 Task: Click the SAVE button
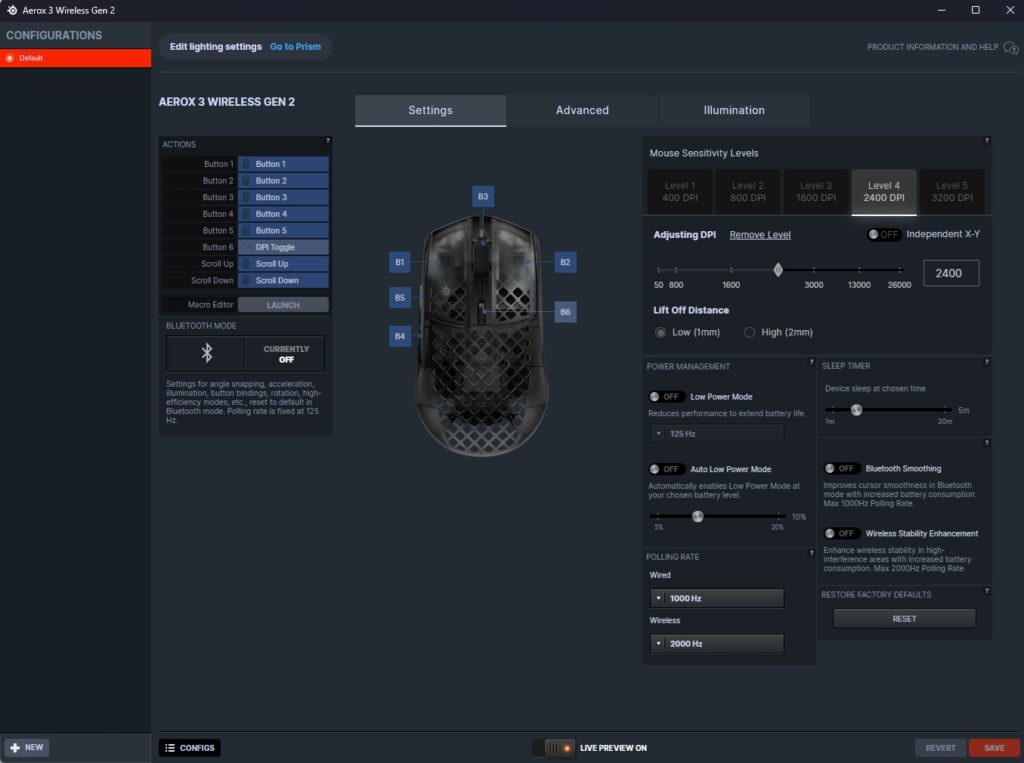(x=994, y=748)
